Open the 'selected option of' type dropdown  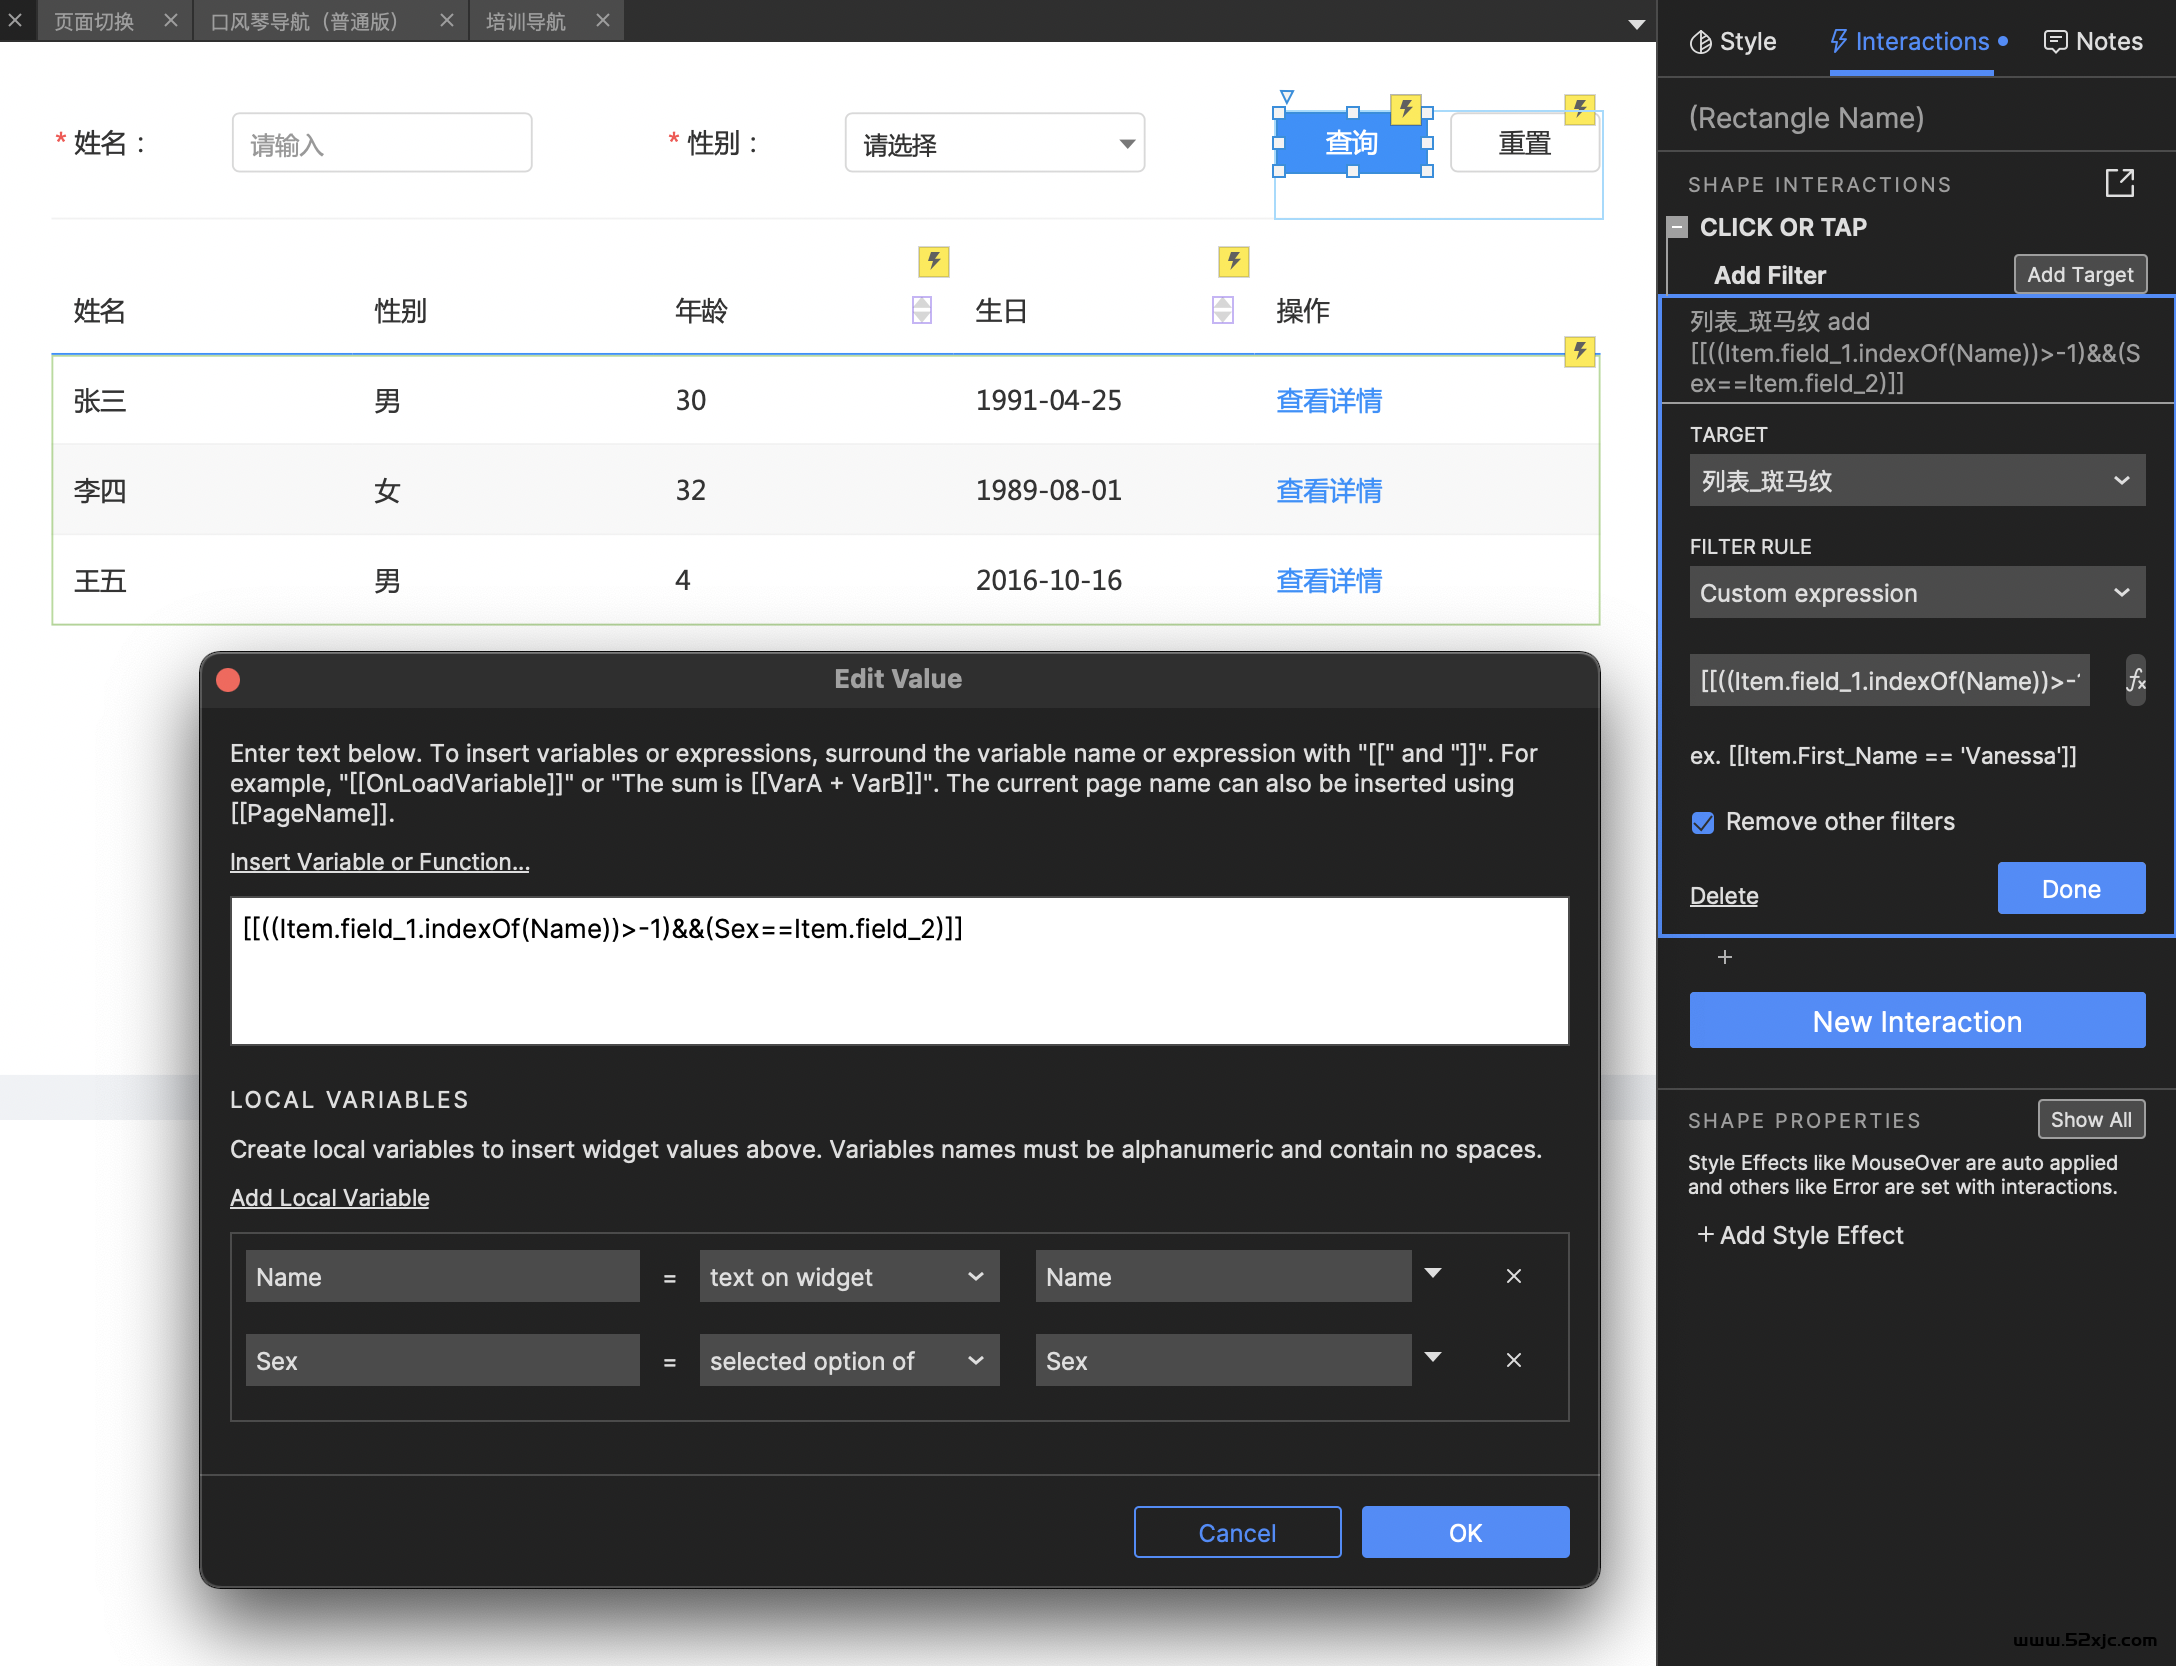[848, 1360]
